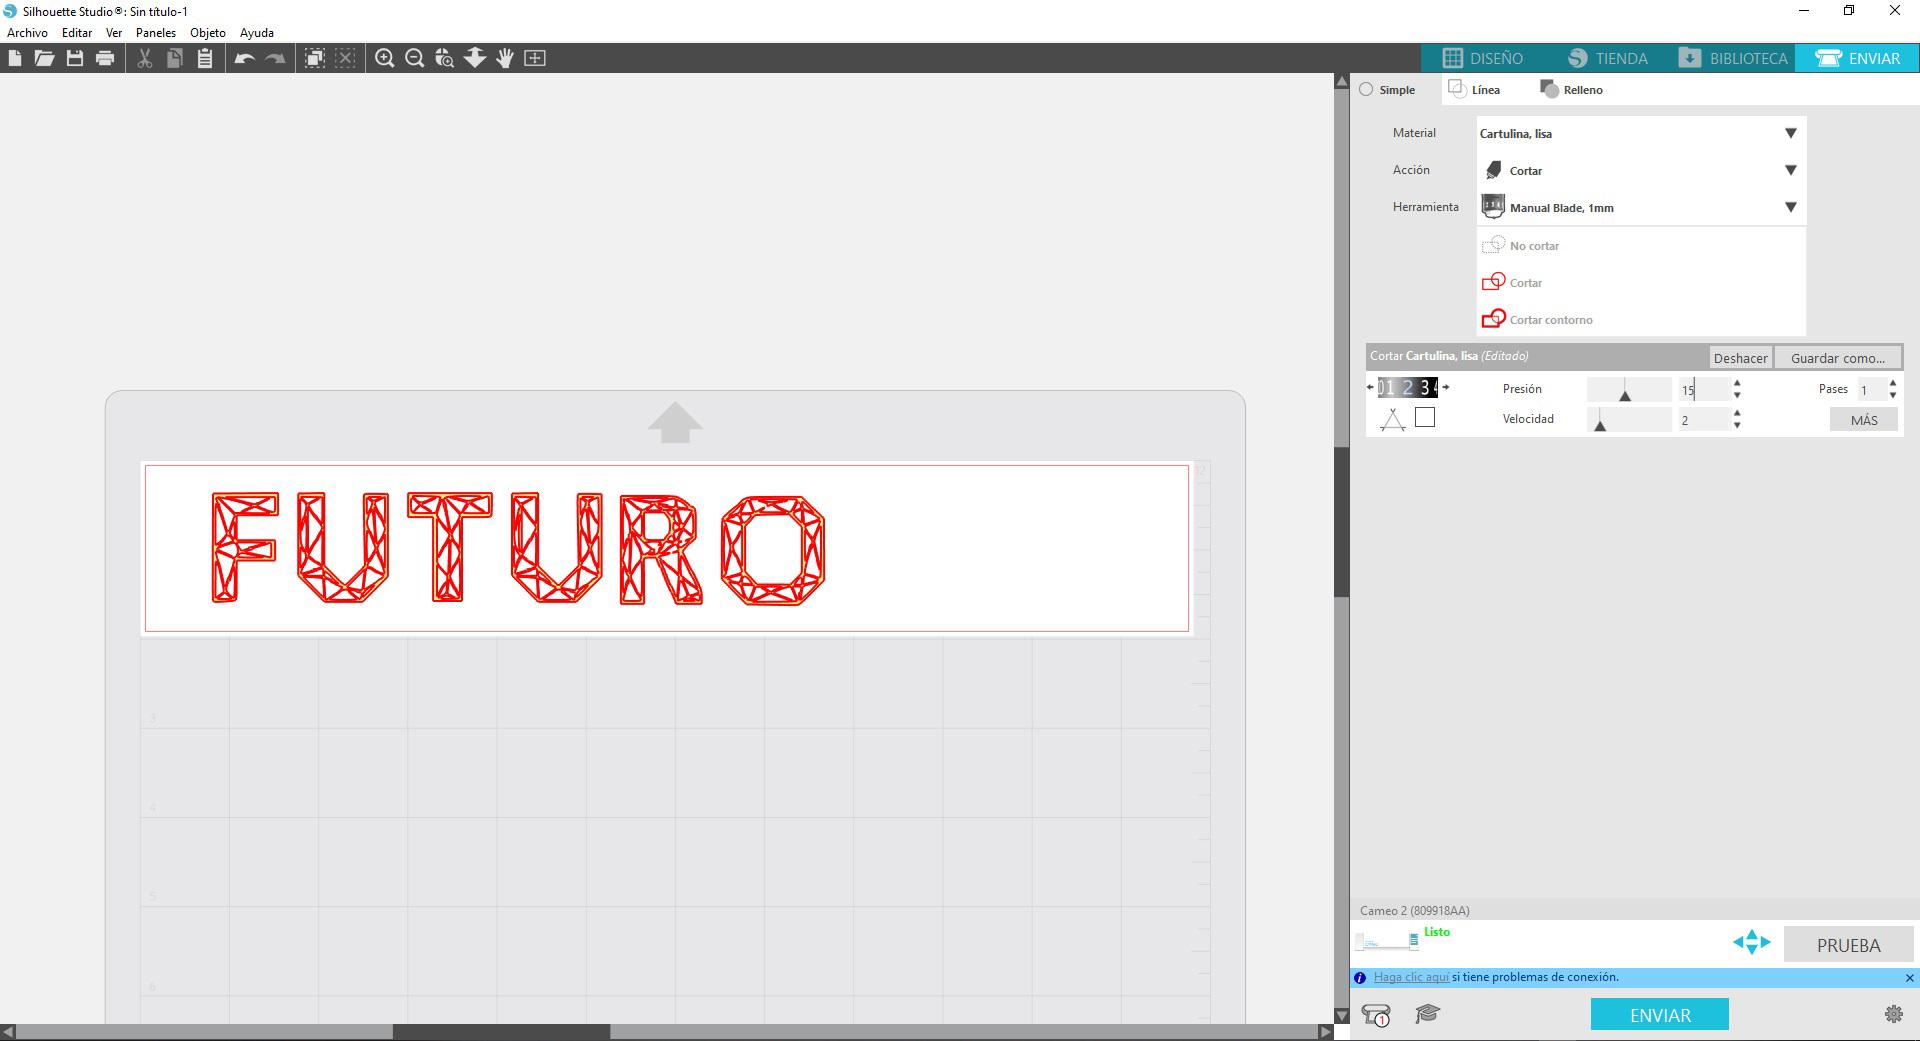Click the info icon in connection banner
1920x1041 pixels.
(x=1359, y=978)
